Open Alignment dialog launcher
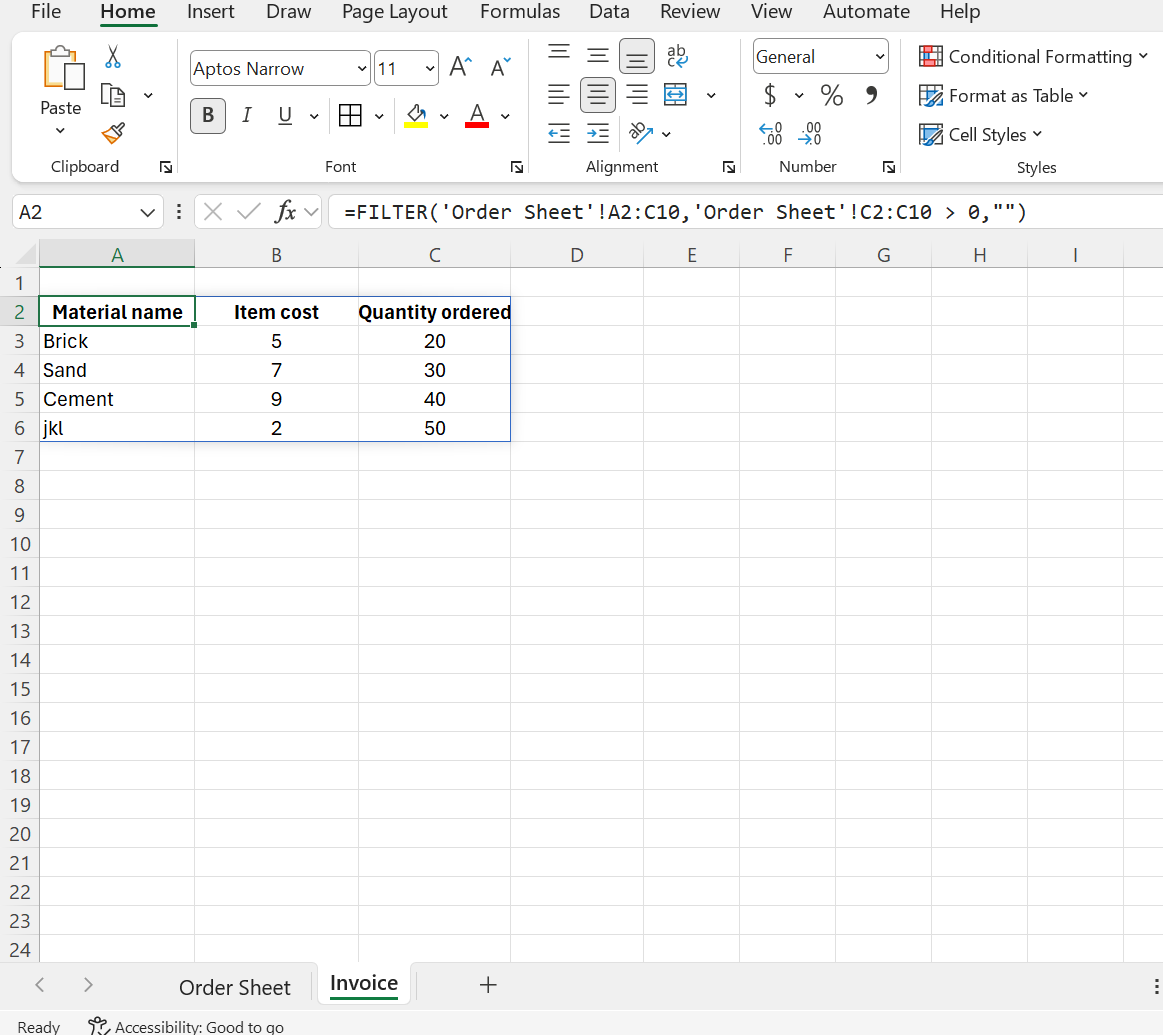 coord(729,168)
